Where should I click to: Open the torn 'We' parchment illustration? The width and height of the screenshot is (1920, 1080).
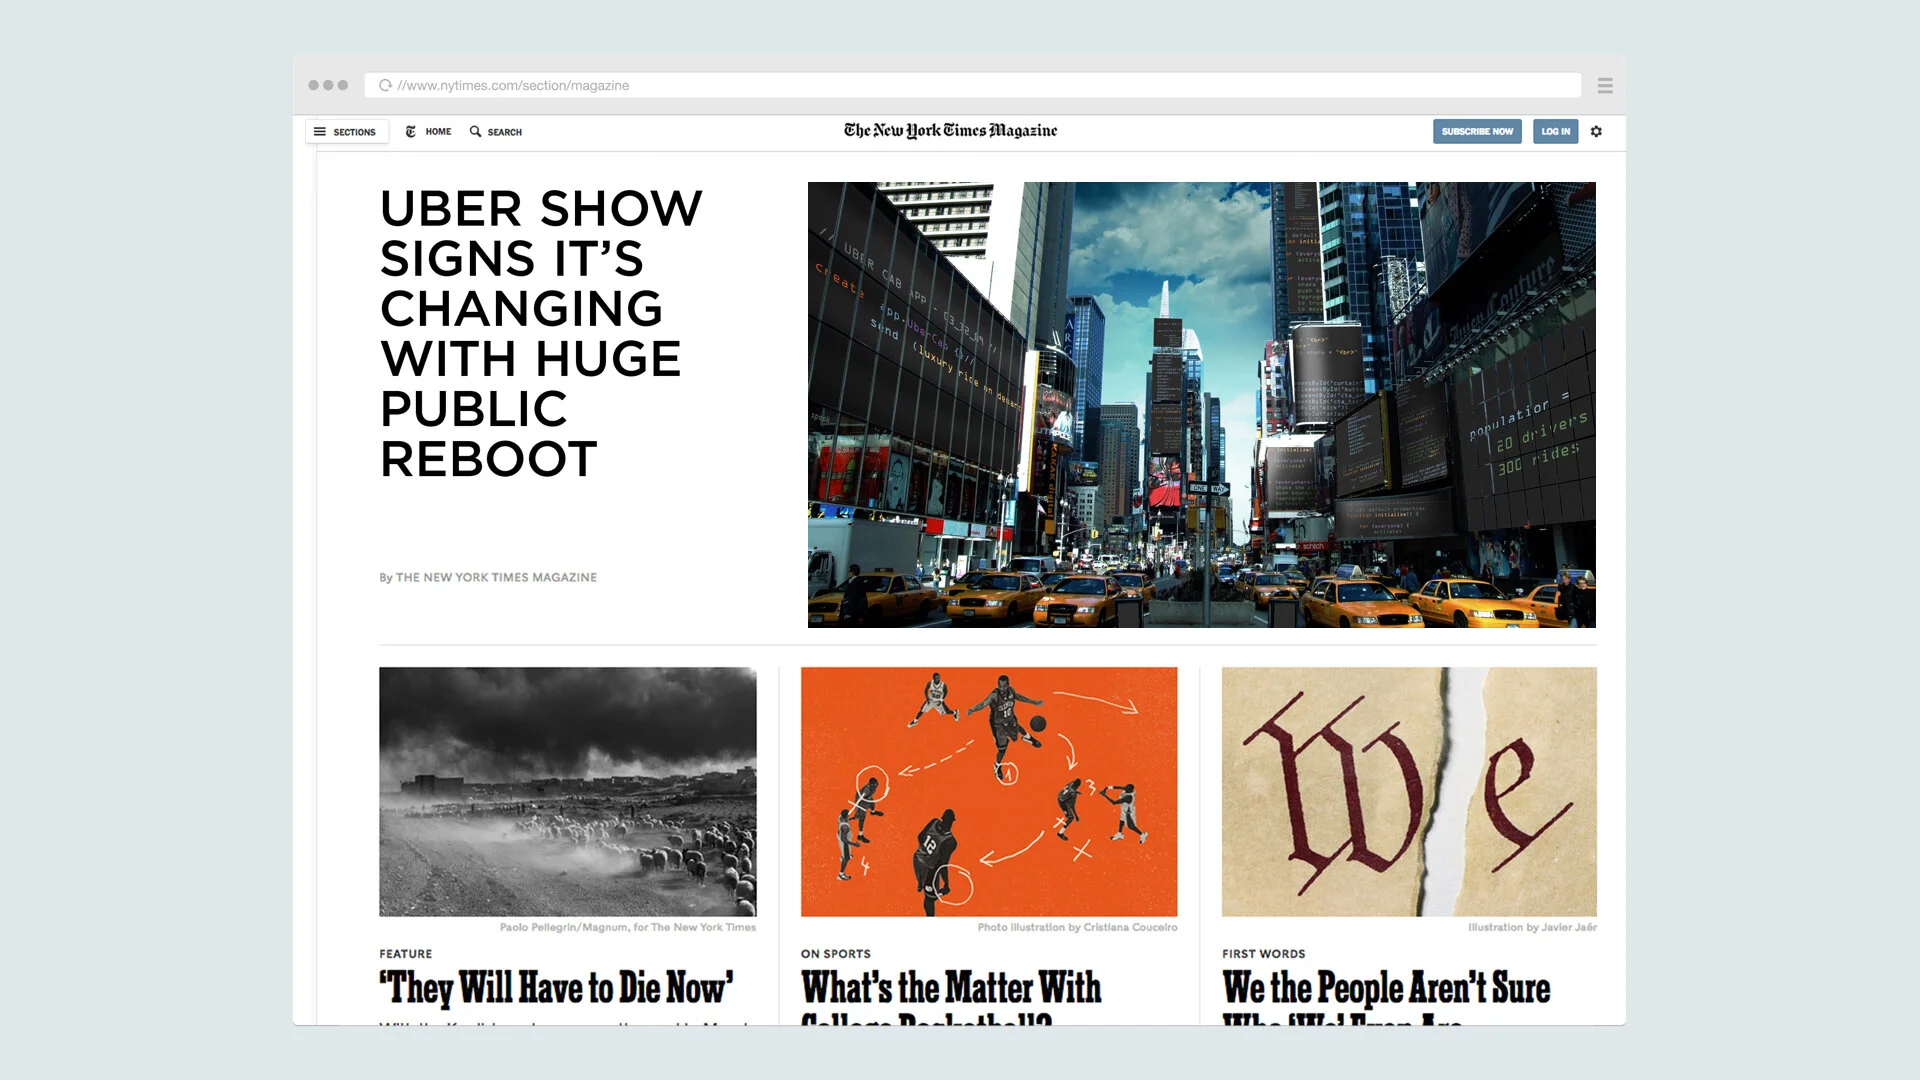tap(1408, 791)
